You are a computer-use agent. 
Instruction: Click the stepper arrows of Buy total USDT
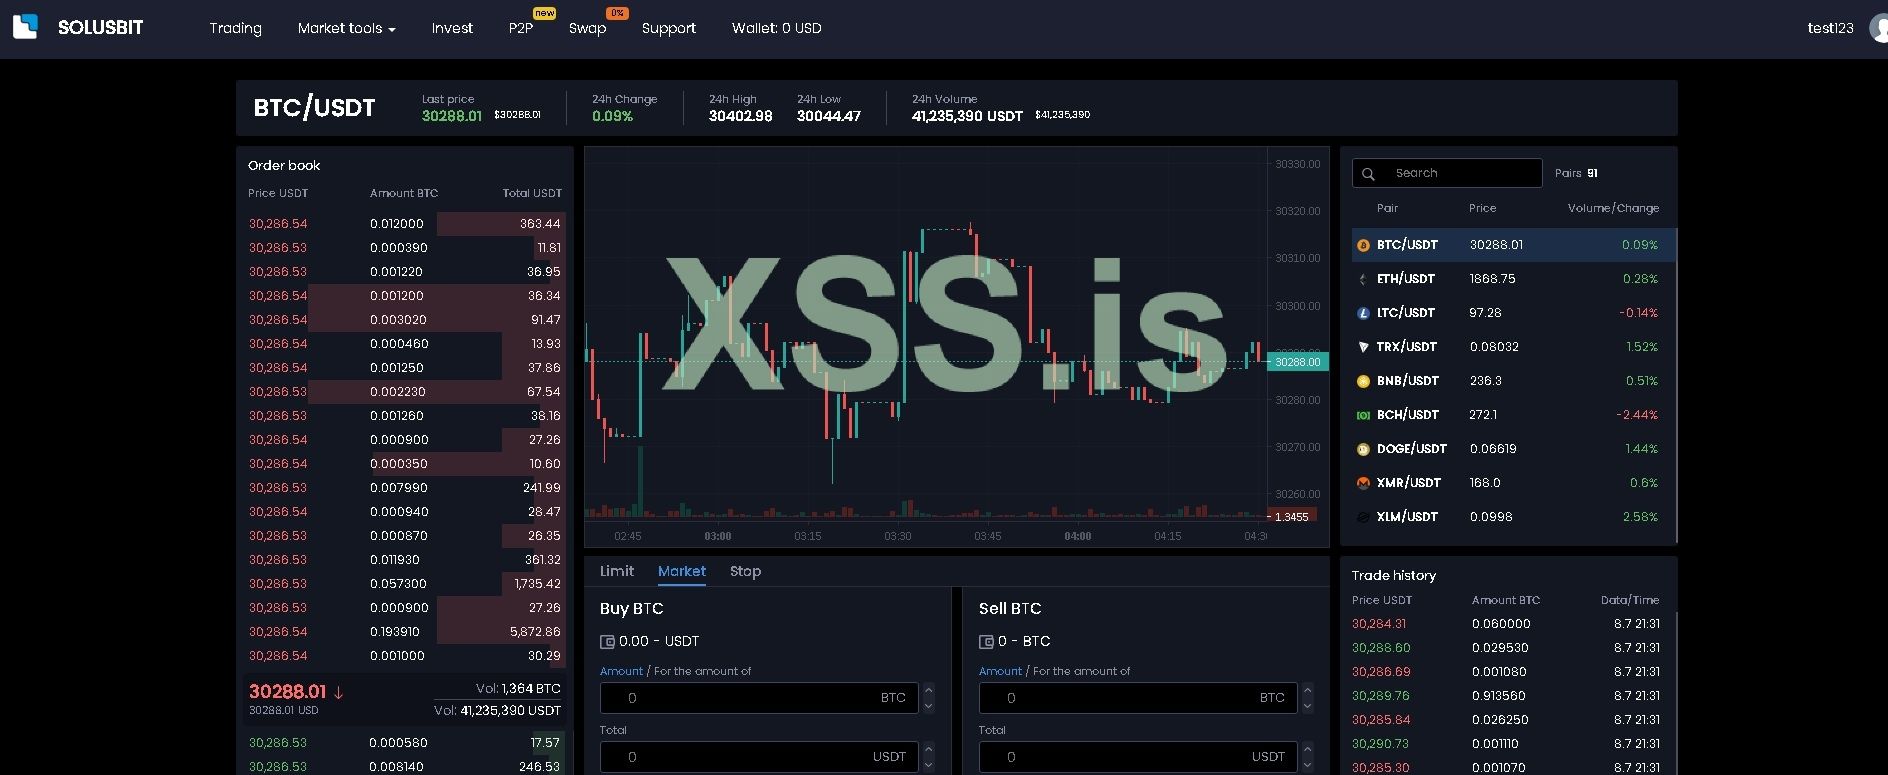tap(928, 757)
